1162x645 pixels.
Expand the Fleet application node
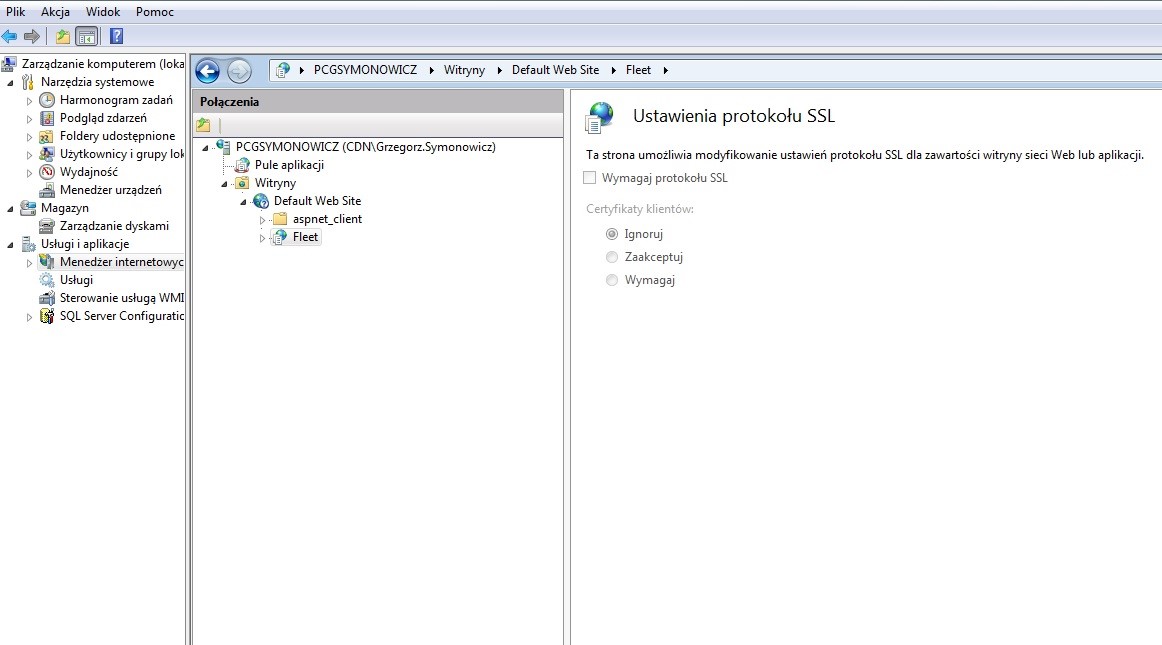pos(262,238)
